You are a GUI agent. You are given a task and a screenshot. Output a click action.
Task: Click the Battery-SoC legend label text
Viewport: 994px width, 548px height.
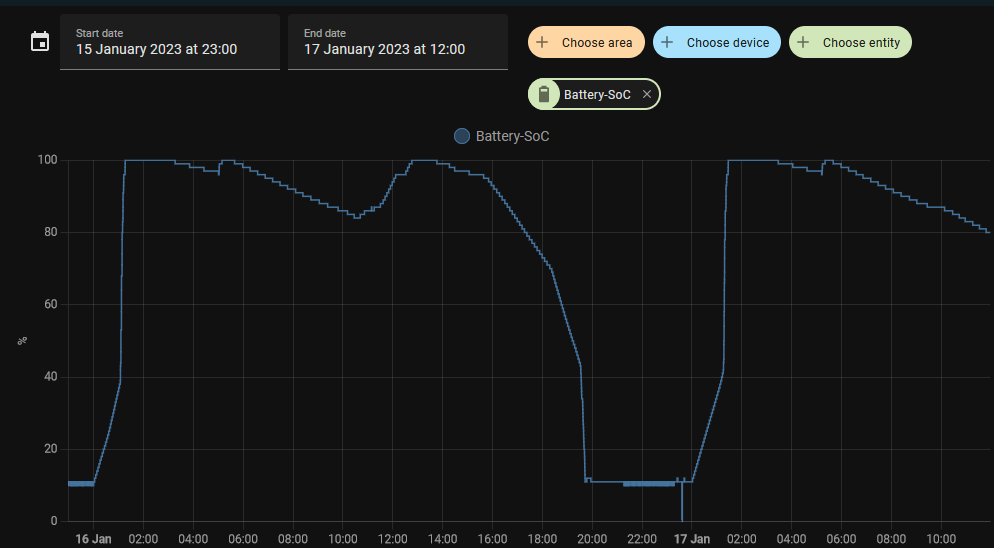pos(512,136)
